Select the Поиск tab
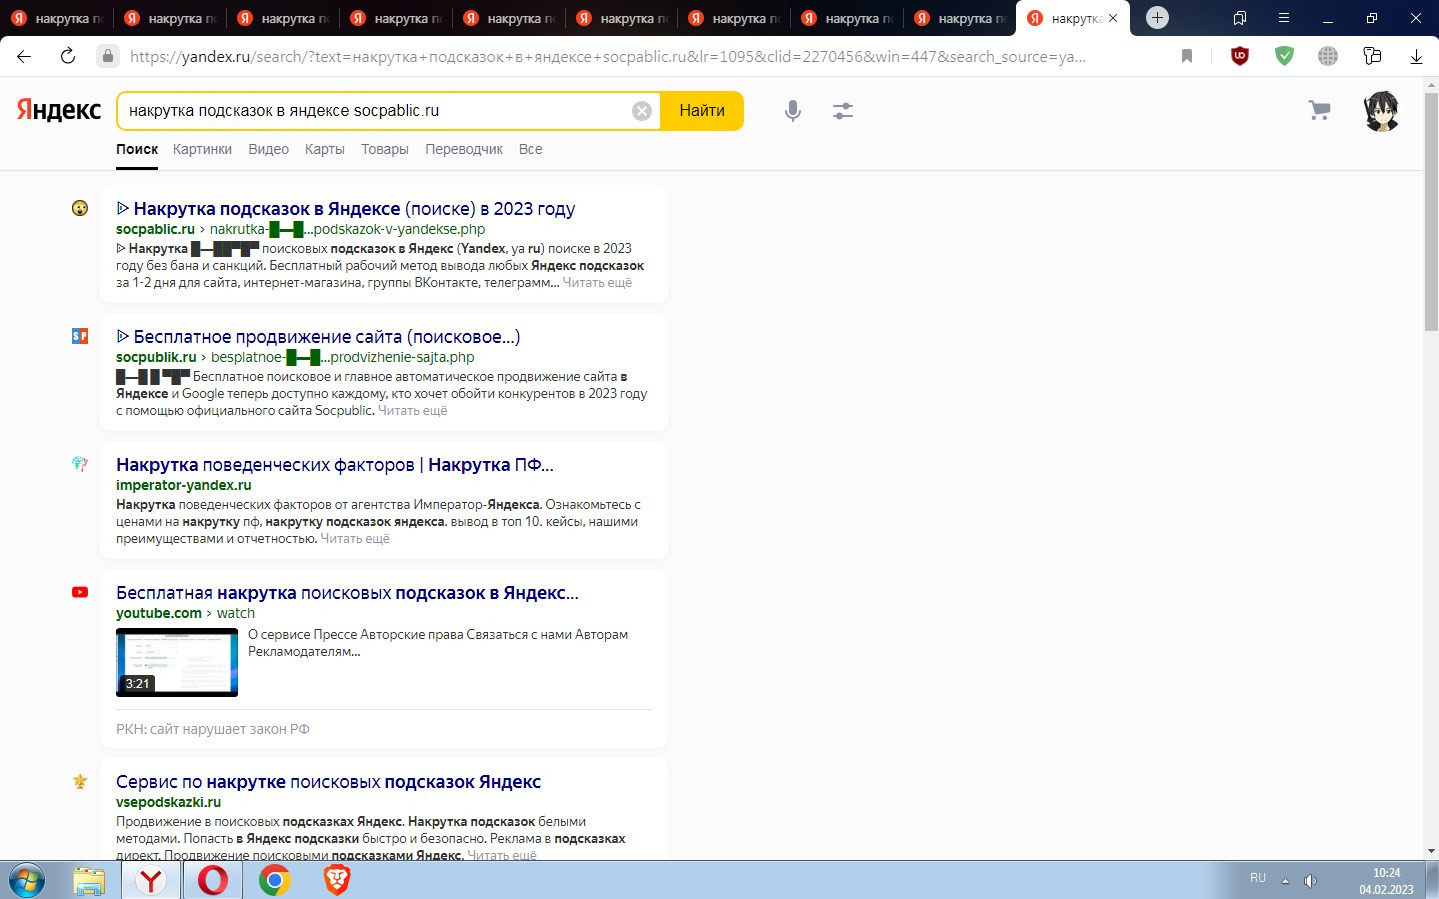This screenshot has width=1439, height=899. (137, 149)
